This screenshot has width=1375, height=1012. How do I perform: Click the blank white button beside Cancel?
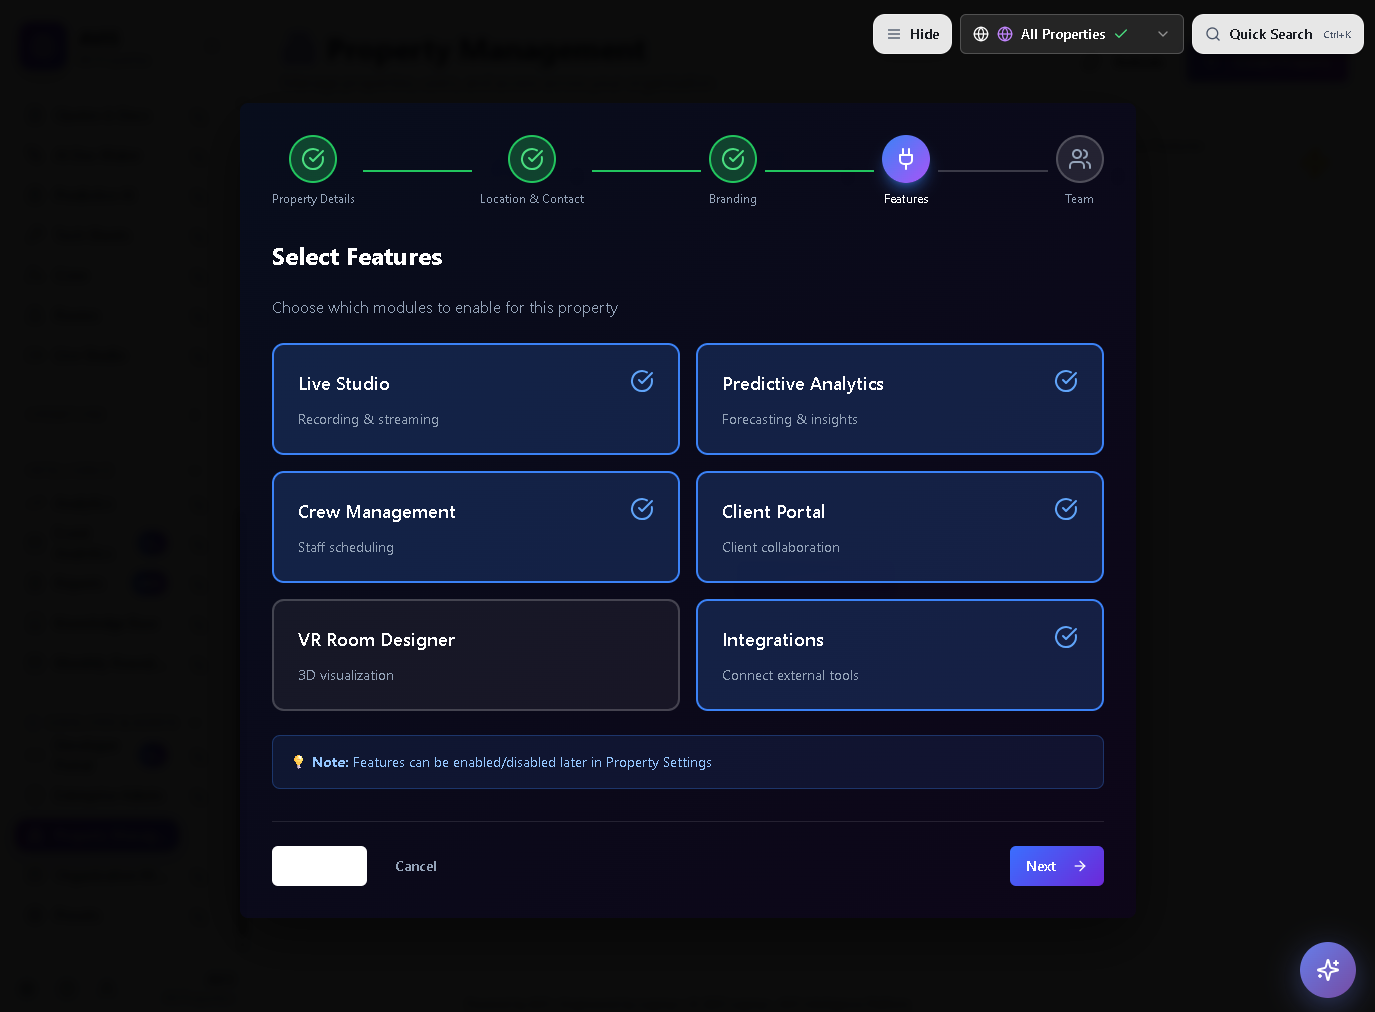(319, 866)
